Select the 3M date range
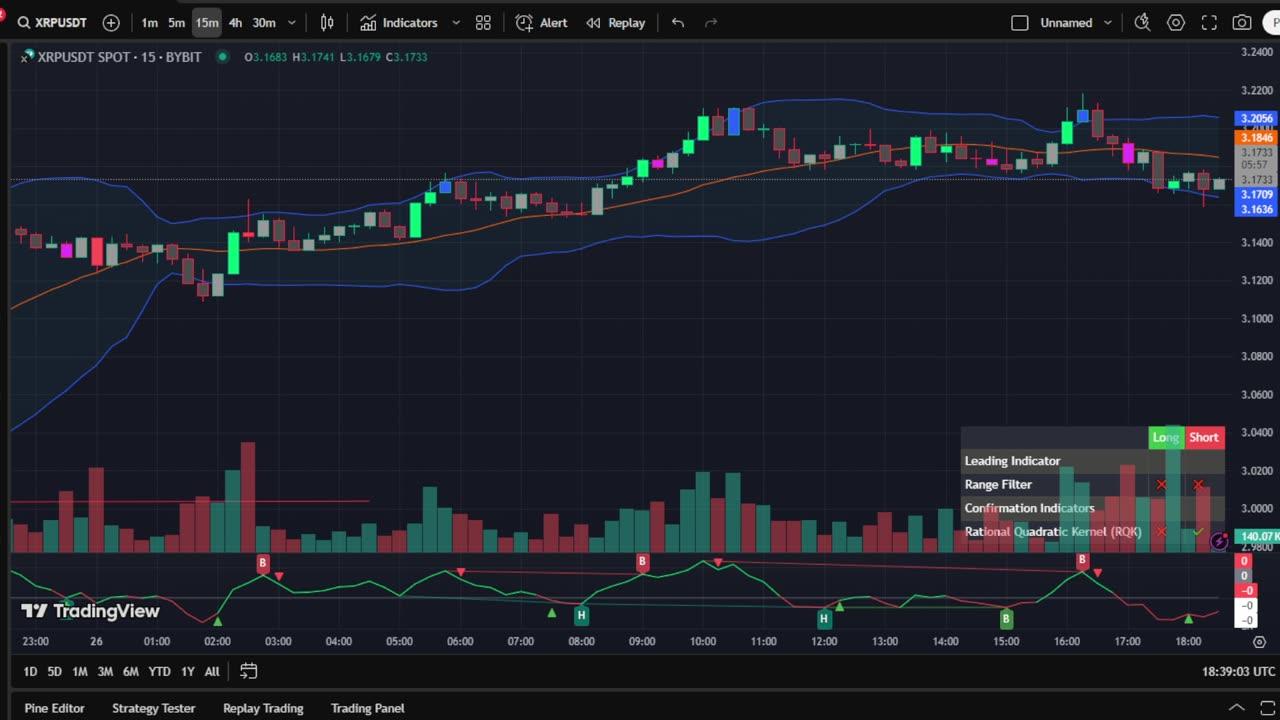The width and height of the screenshot is (1280, 720). (x=105, y=672)
